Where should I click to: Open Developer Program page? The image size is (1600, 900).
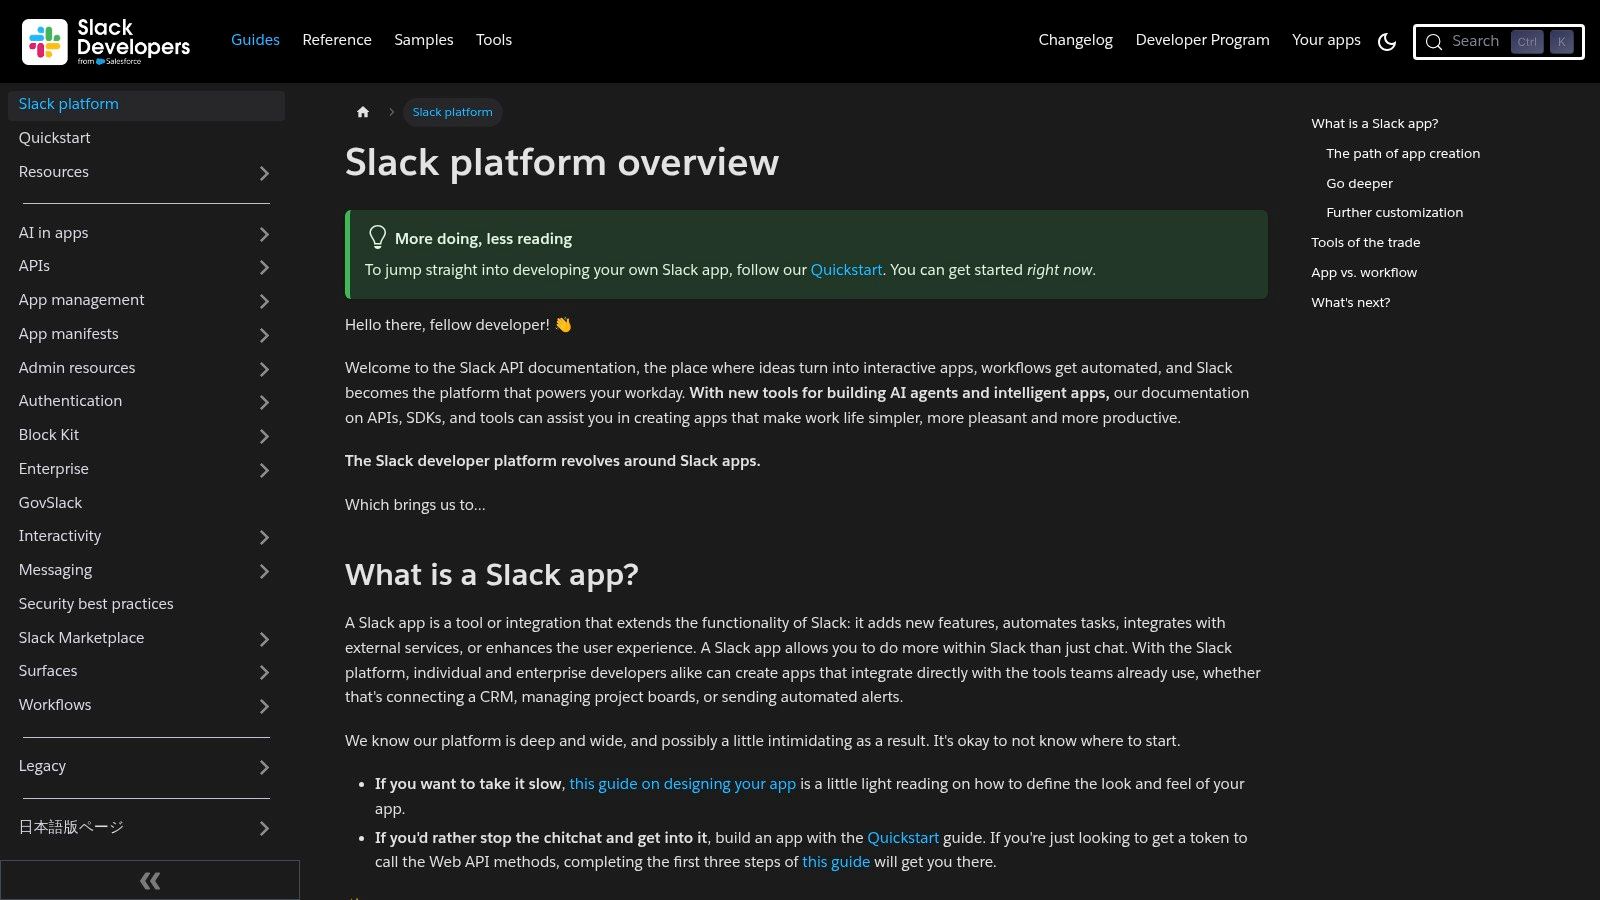1202,40
